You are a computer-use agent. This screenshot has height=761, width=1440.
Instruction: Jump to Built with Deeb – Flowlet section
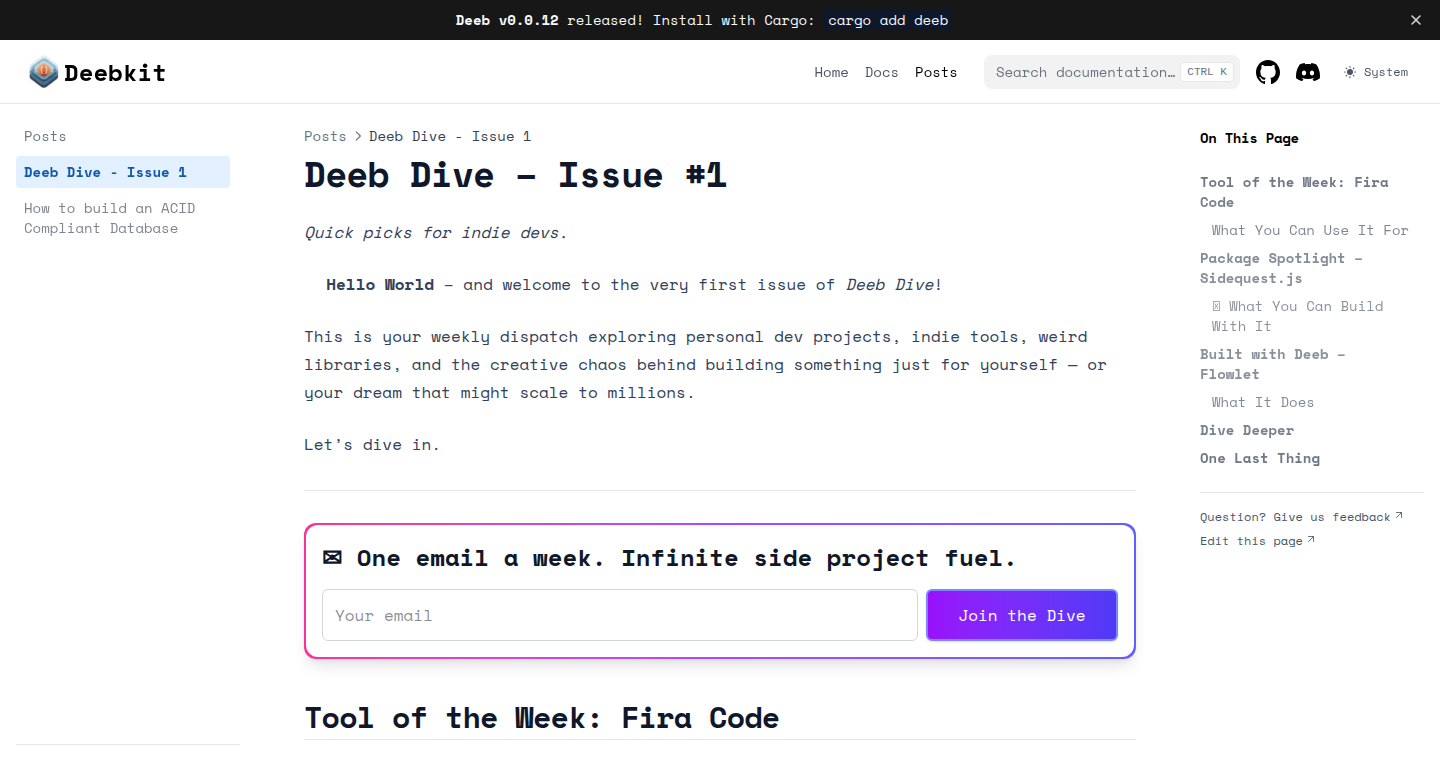pos(1273,364)
